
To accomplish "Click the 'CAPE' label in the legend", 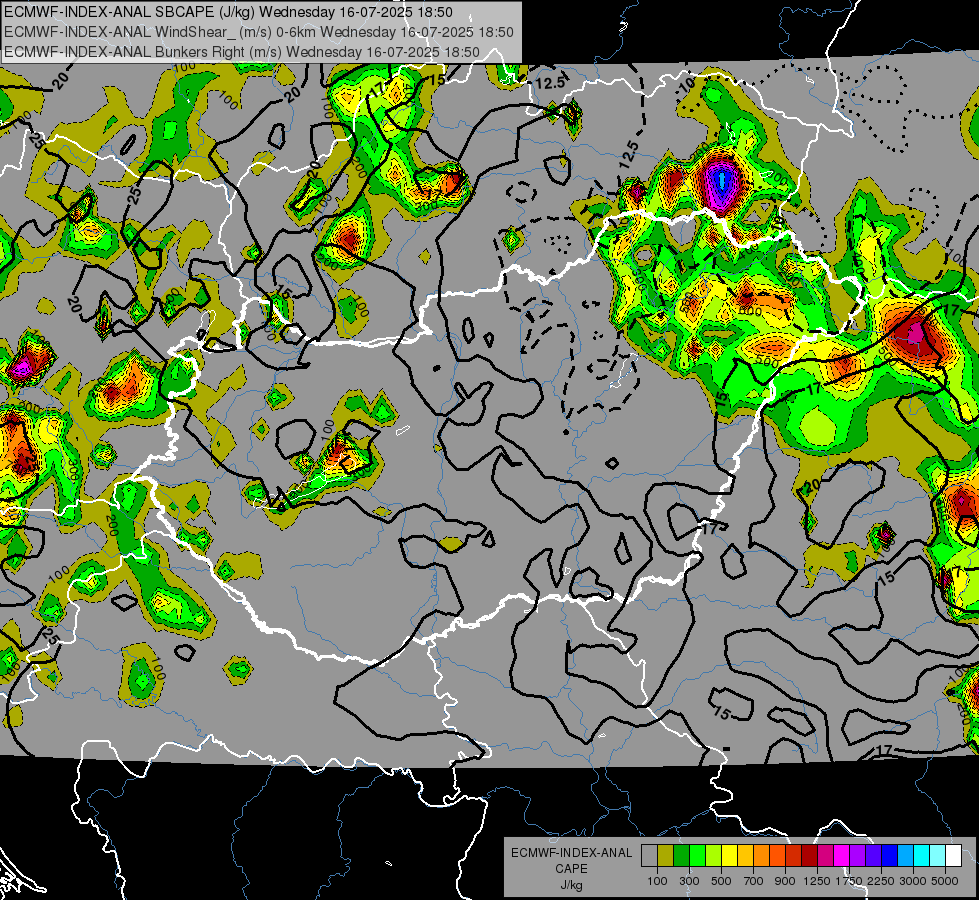I will tap(571, 869).
